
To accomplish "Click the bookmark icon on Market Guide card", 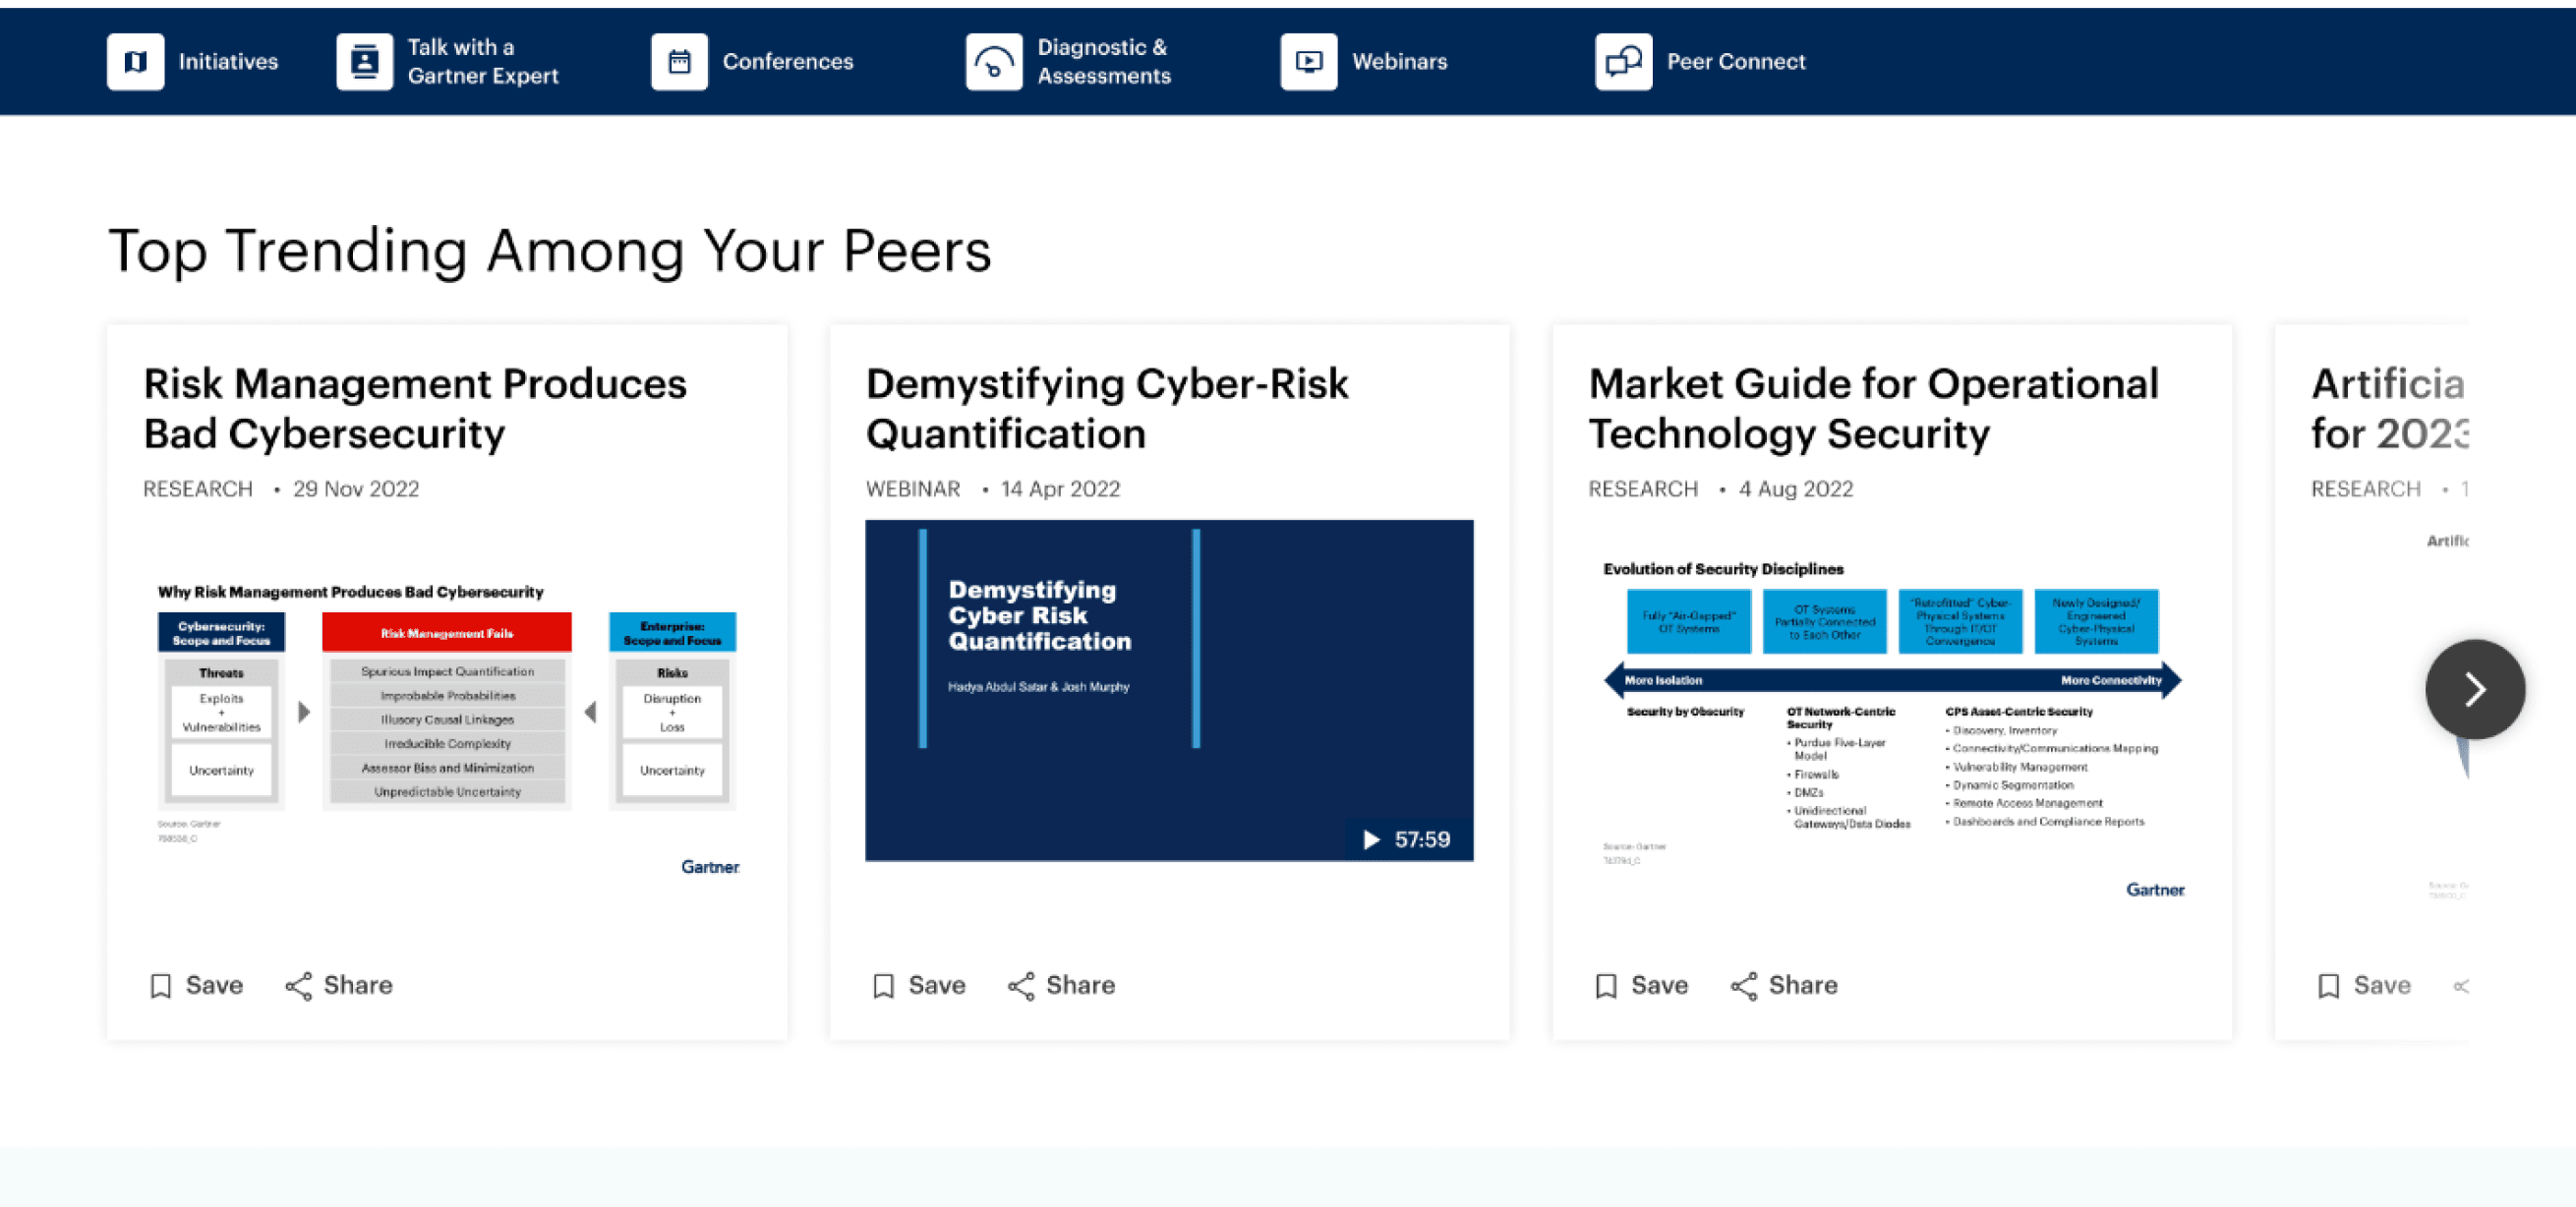I will (1606, 986).
